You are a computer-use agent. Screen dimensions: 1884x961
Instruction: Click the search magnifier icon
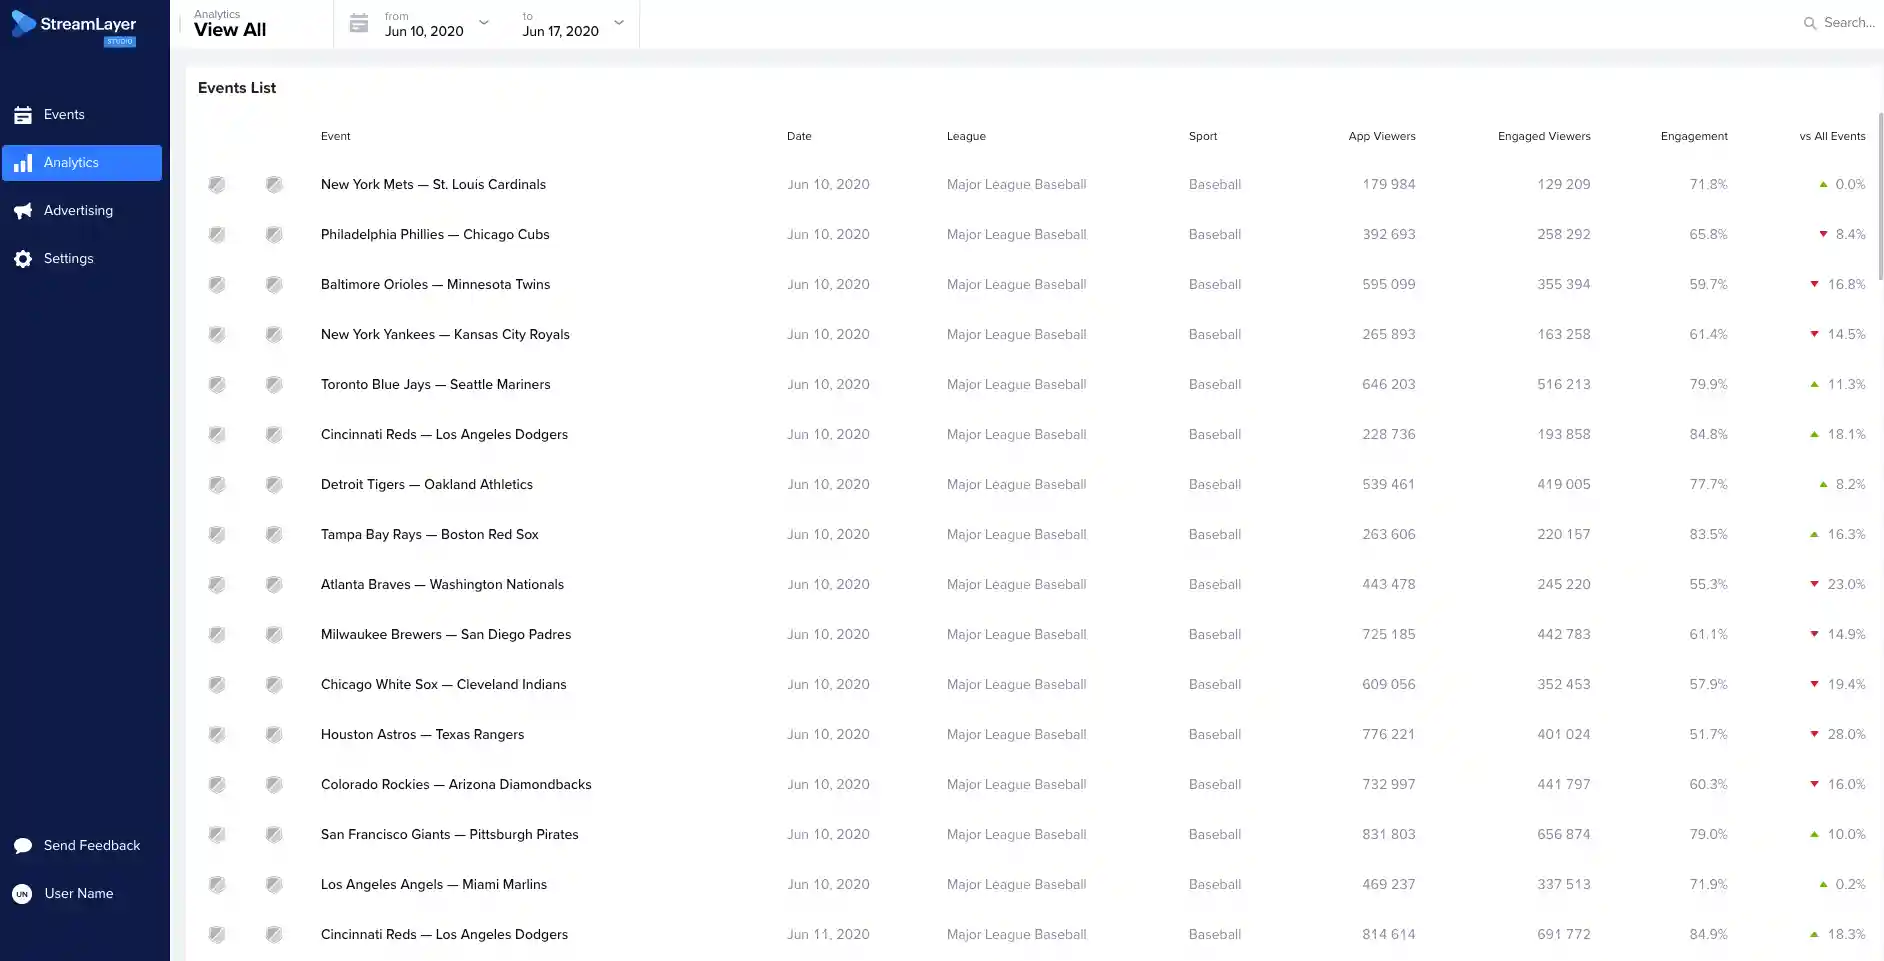pos(1810,23)
